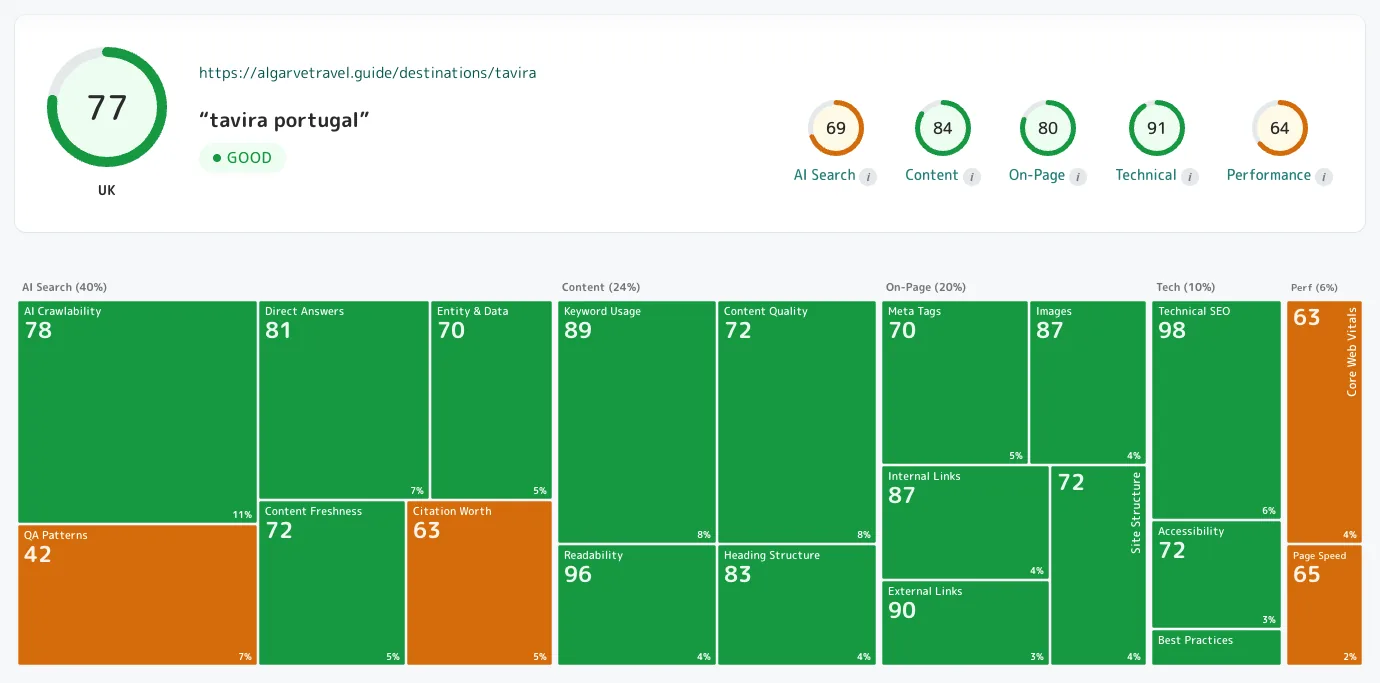The width and height of the screenshot is (1380, 683).
Task: Open the Best Practices tile
Action: (x=1216, y=648)
